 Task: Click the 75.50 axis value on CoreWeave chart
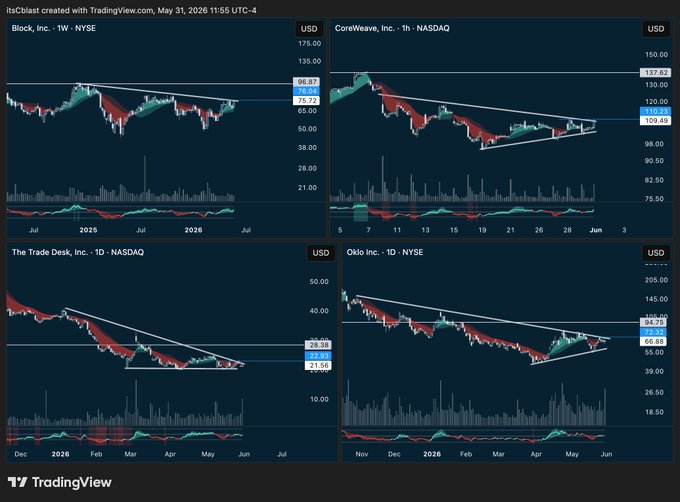coord(654,199)
